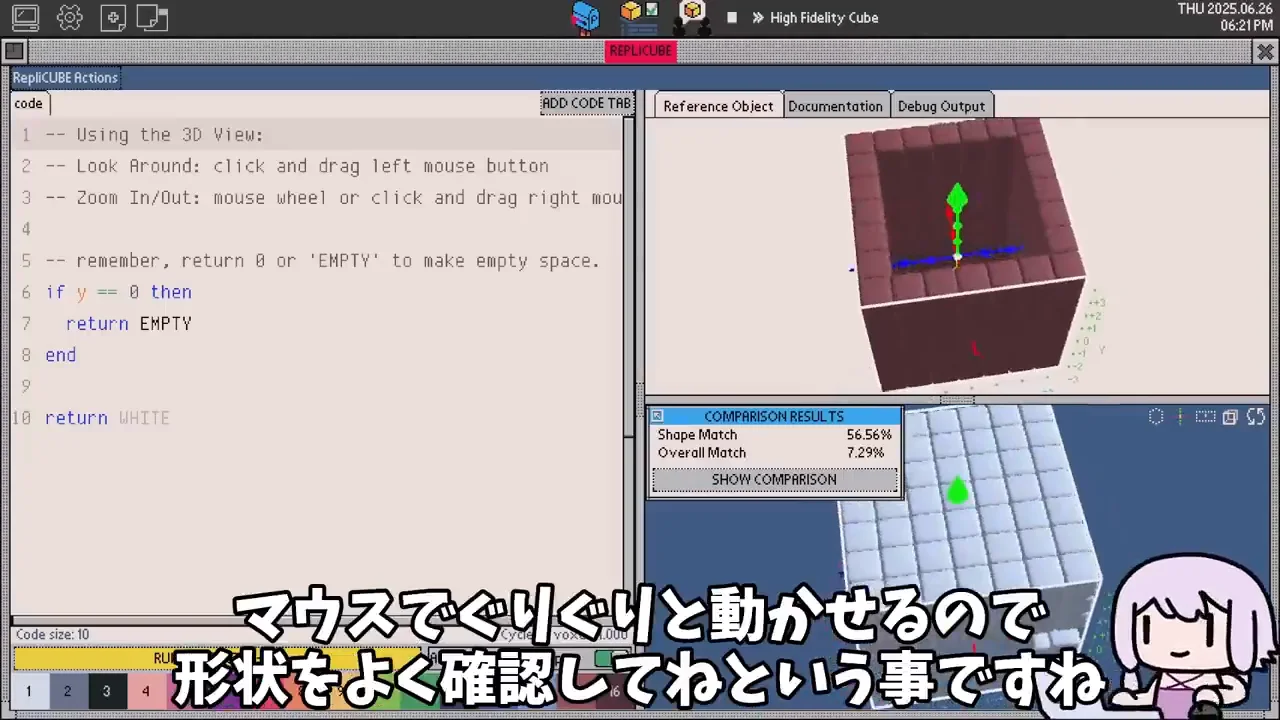Click ADD CODE TAB button
The height and width of the screenshot is (720, 1280).
(587, 103)
